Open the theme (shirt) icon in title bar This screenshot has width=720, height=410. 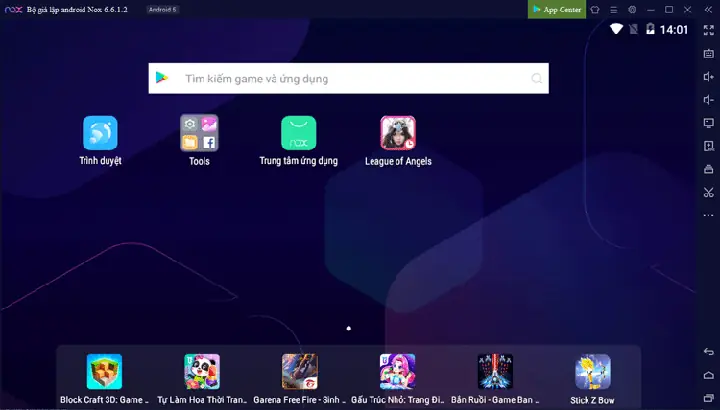[595, 10]
